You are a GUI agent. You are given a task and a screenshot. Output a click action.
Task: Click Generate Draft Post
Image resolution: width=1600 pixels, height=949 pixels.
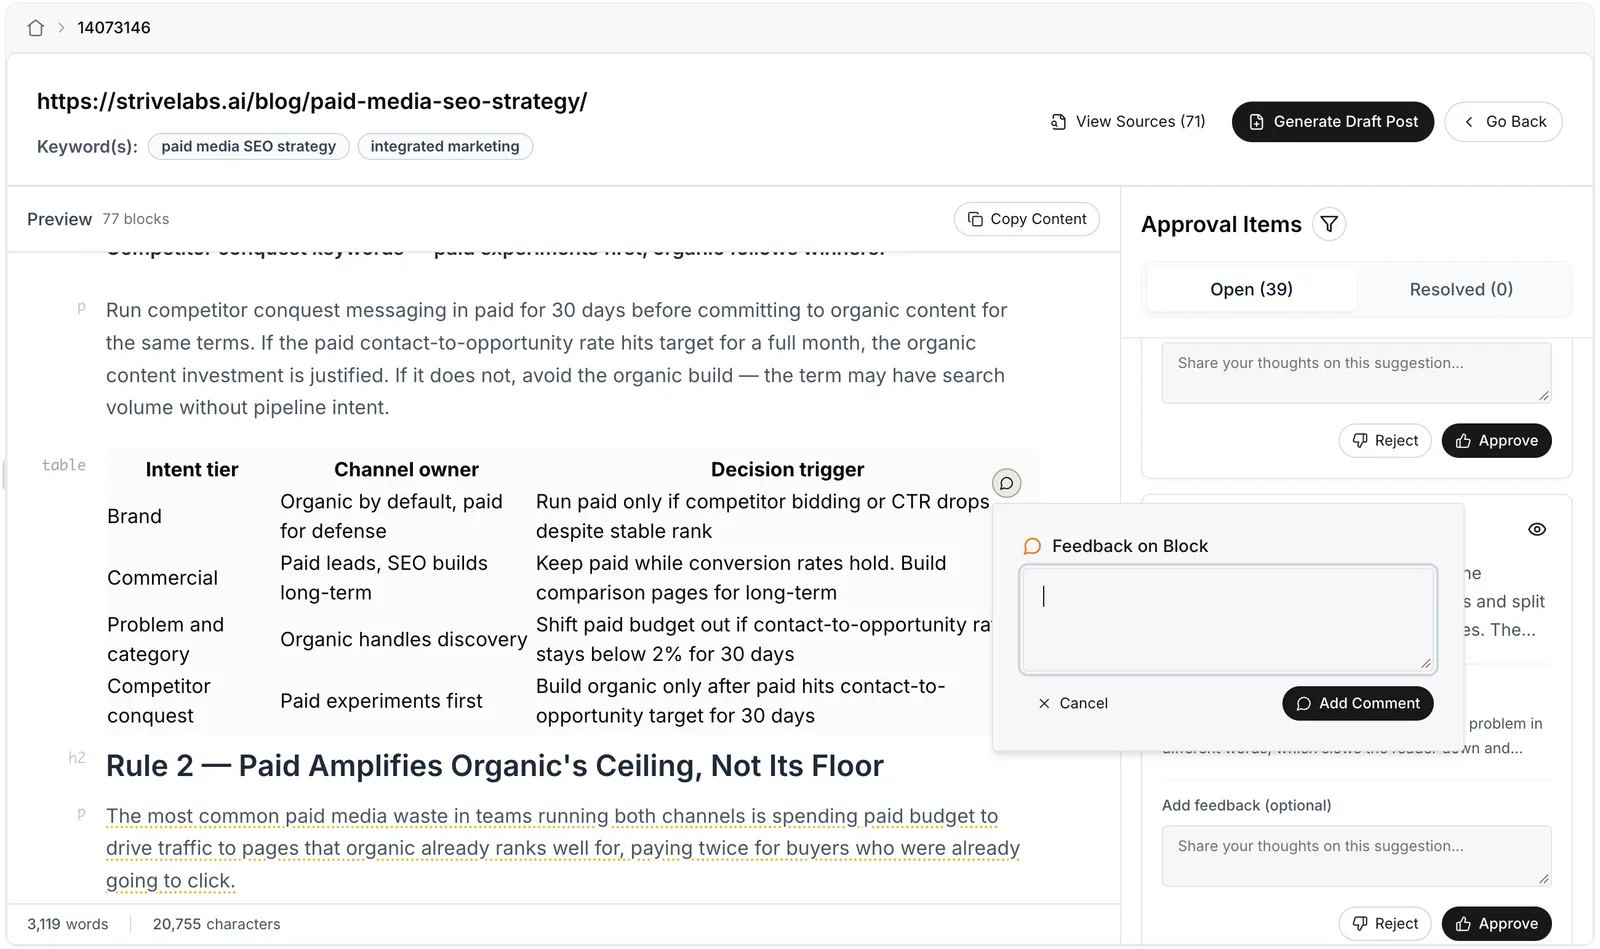(1333, 122)
